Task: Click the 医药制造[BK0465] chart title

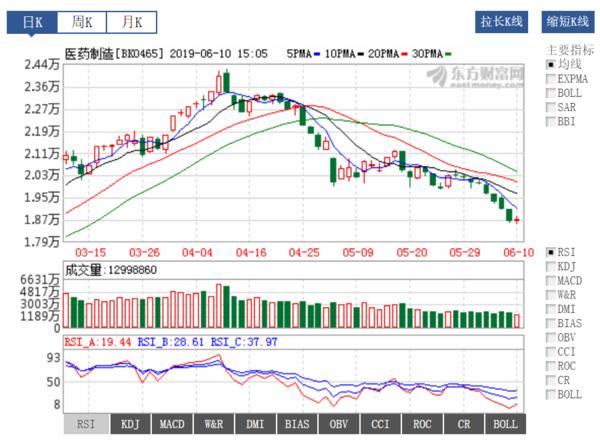Action: [x=114, y=54]
